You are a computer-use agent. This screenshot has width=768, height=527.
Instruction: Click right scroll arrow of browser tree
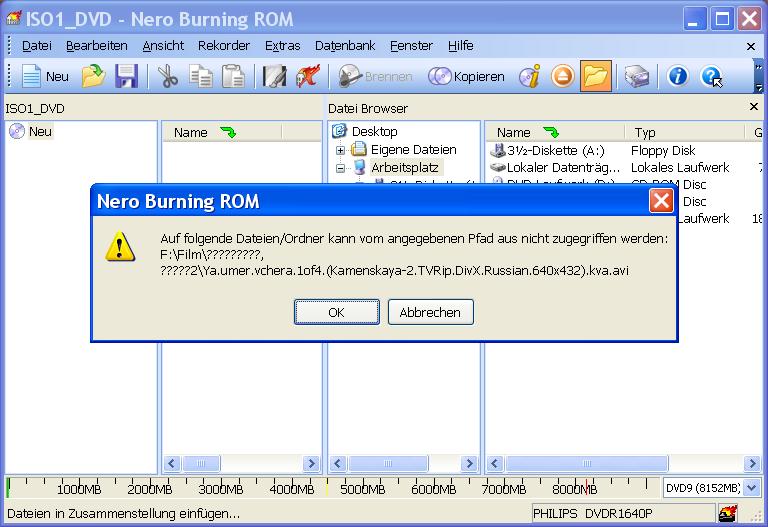(x=469, y=463)
